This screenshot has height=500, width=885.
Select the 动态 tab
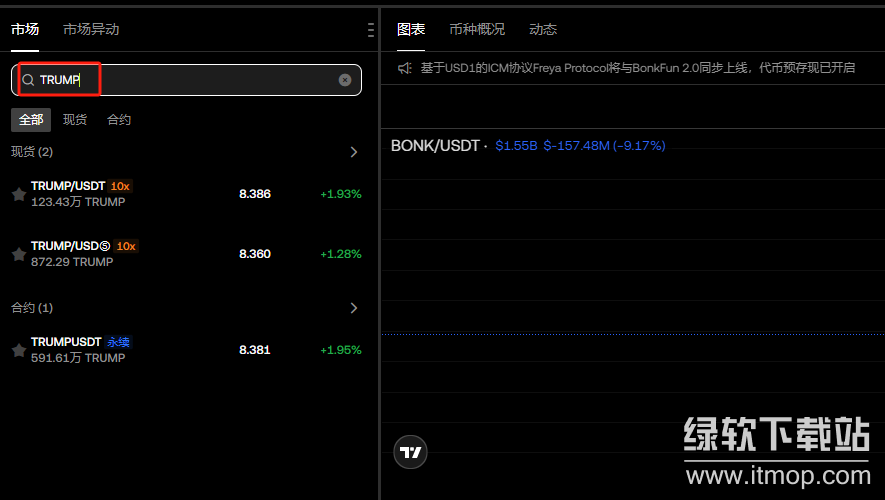(x=543, y=29)
